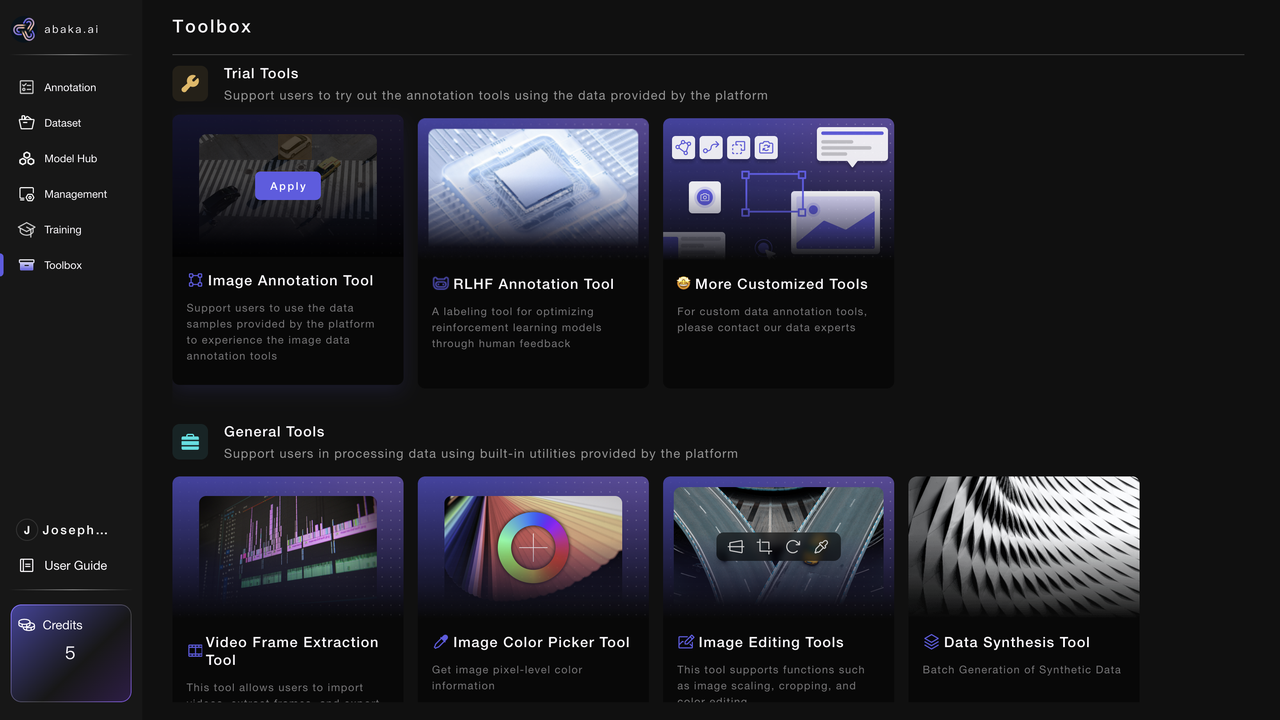1280x720 pixels.
Task: Click the Annotation sidebar icon
Action: click(x=26, y=88)
